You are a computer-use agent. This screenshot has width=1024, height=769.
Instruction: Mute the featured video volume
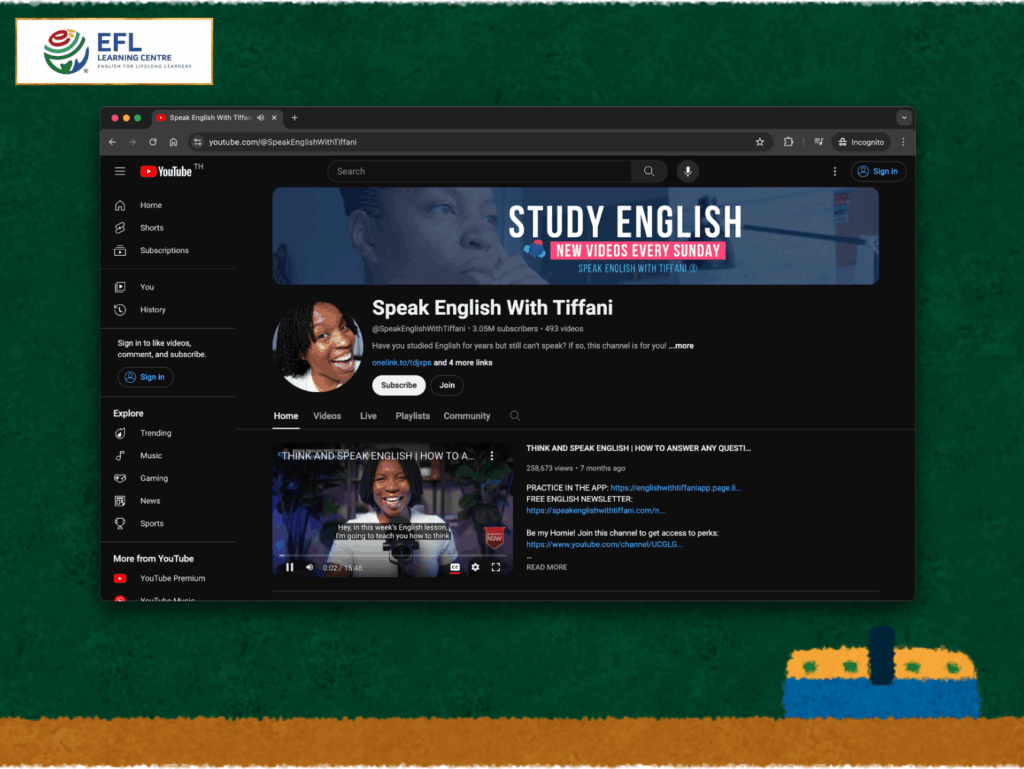(x=310, y=567)
